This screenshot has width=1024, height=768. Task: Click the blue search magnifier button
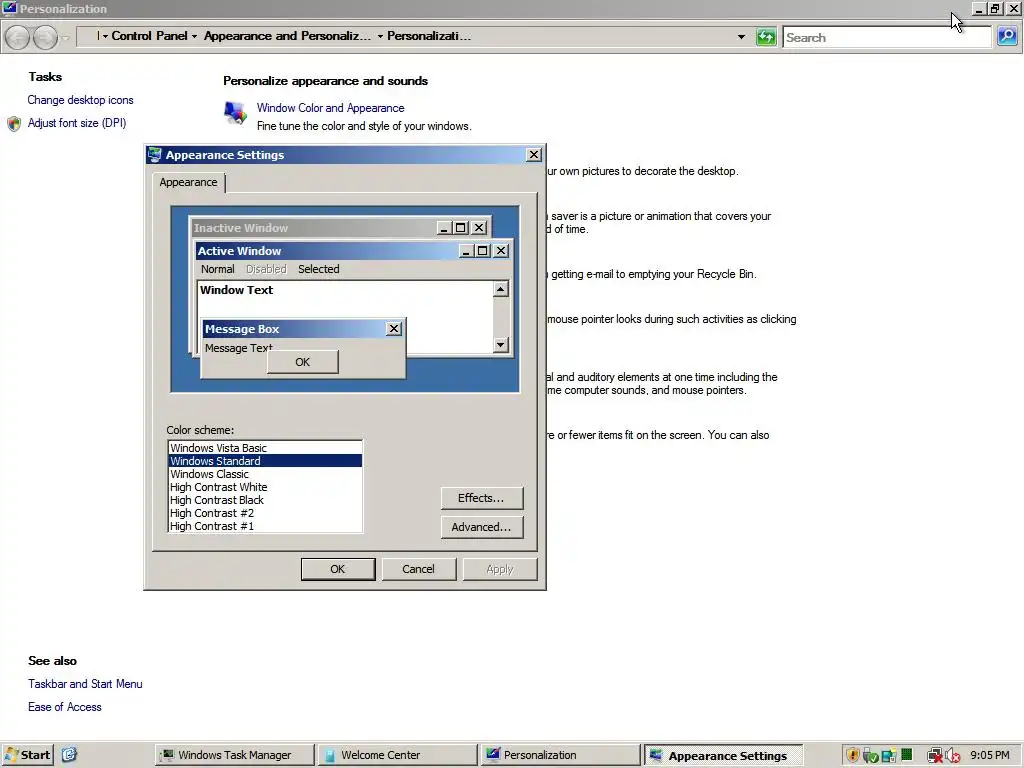tap(1007, 37)
